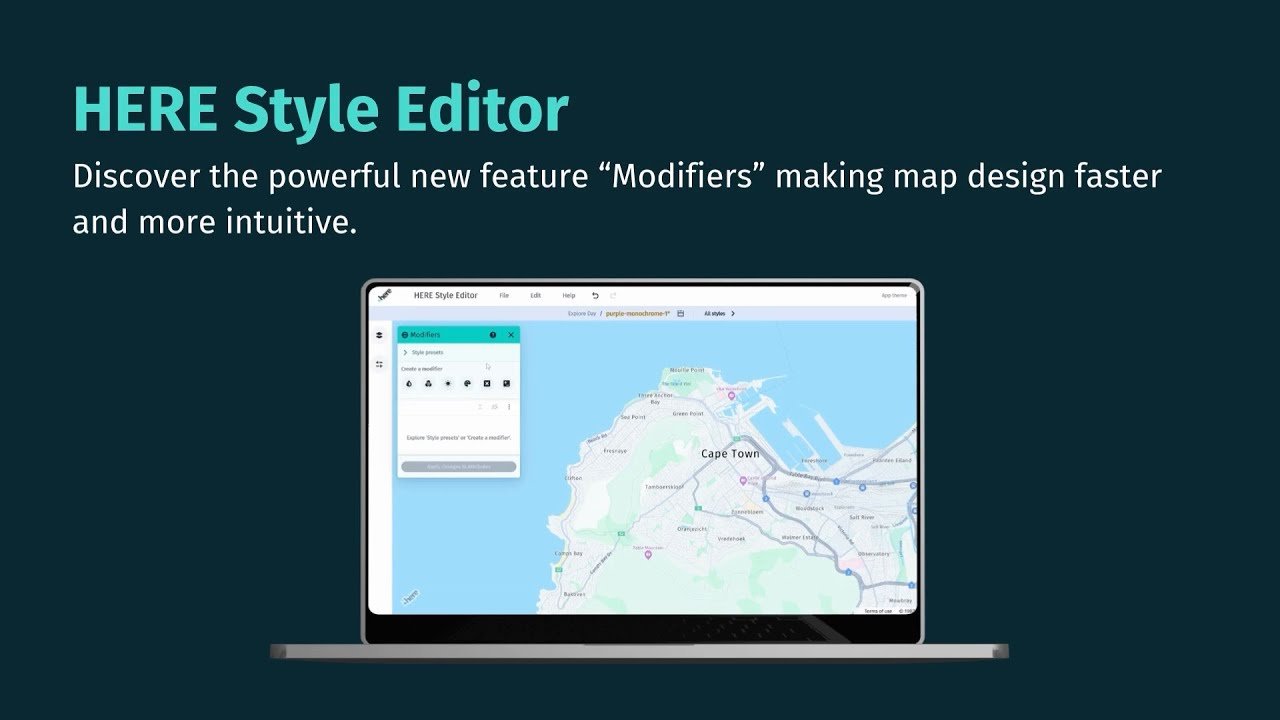The width and height of the screenshot is (1280, 720).
Task: Click Apply changes to Attributes button
Action: pos(459,466)
